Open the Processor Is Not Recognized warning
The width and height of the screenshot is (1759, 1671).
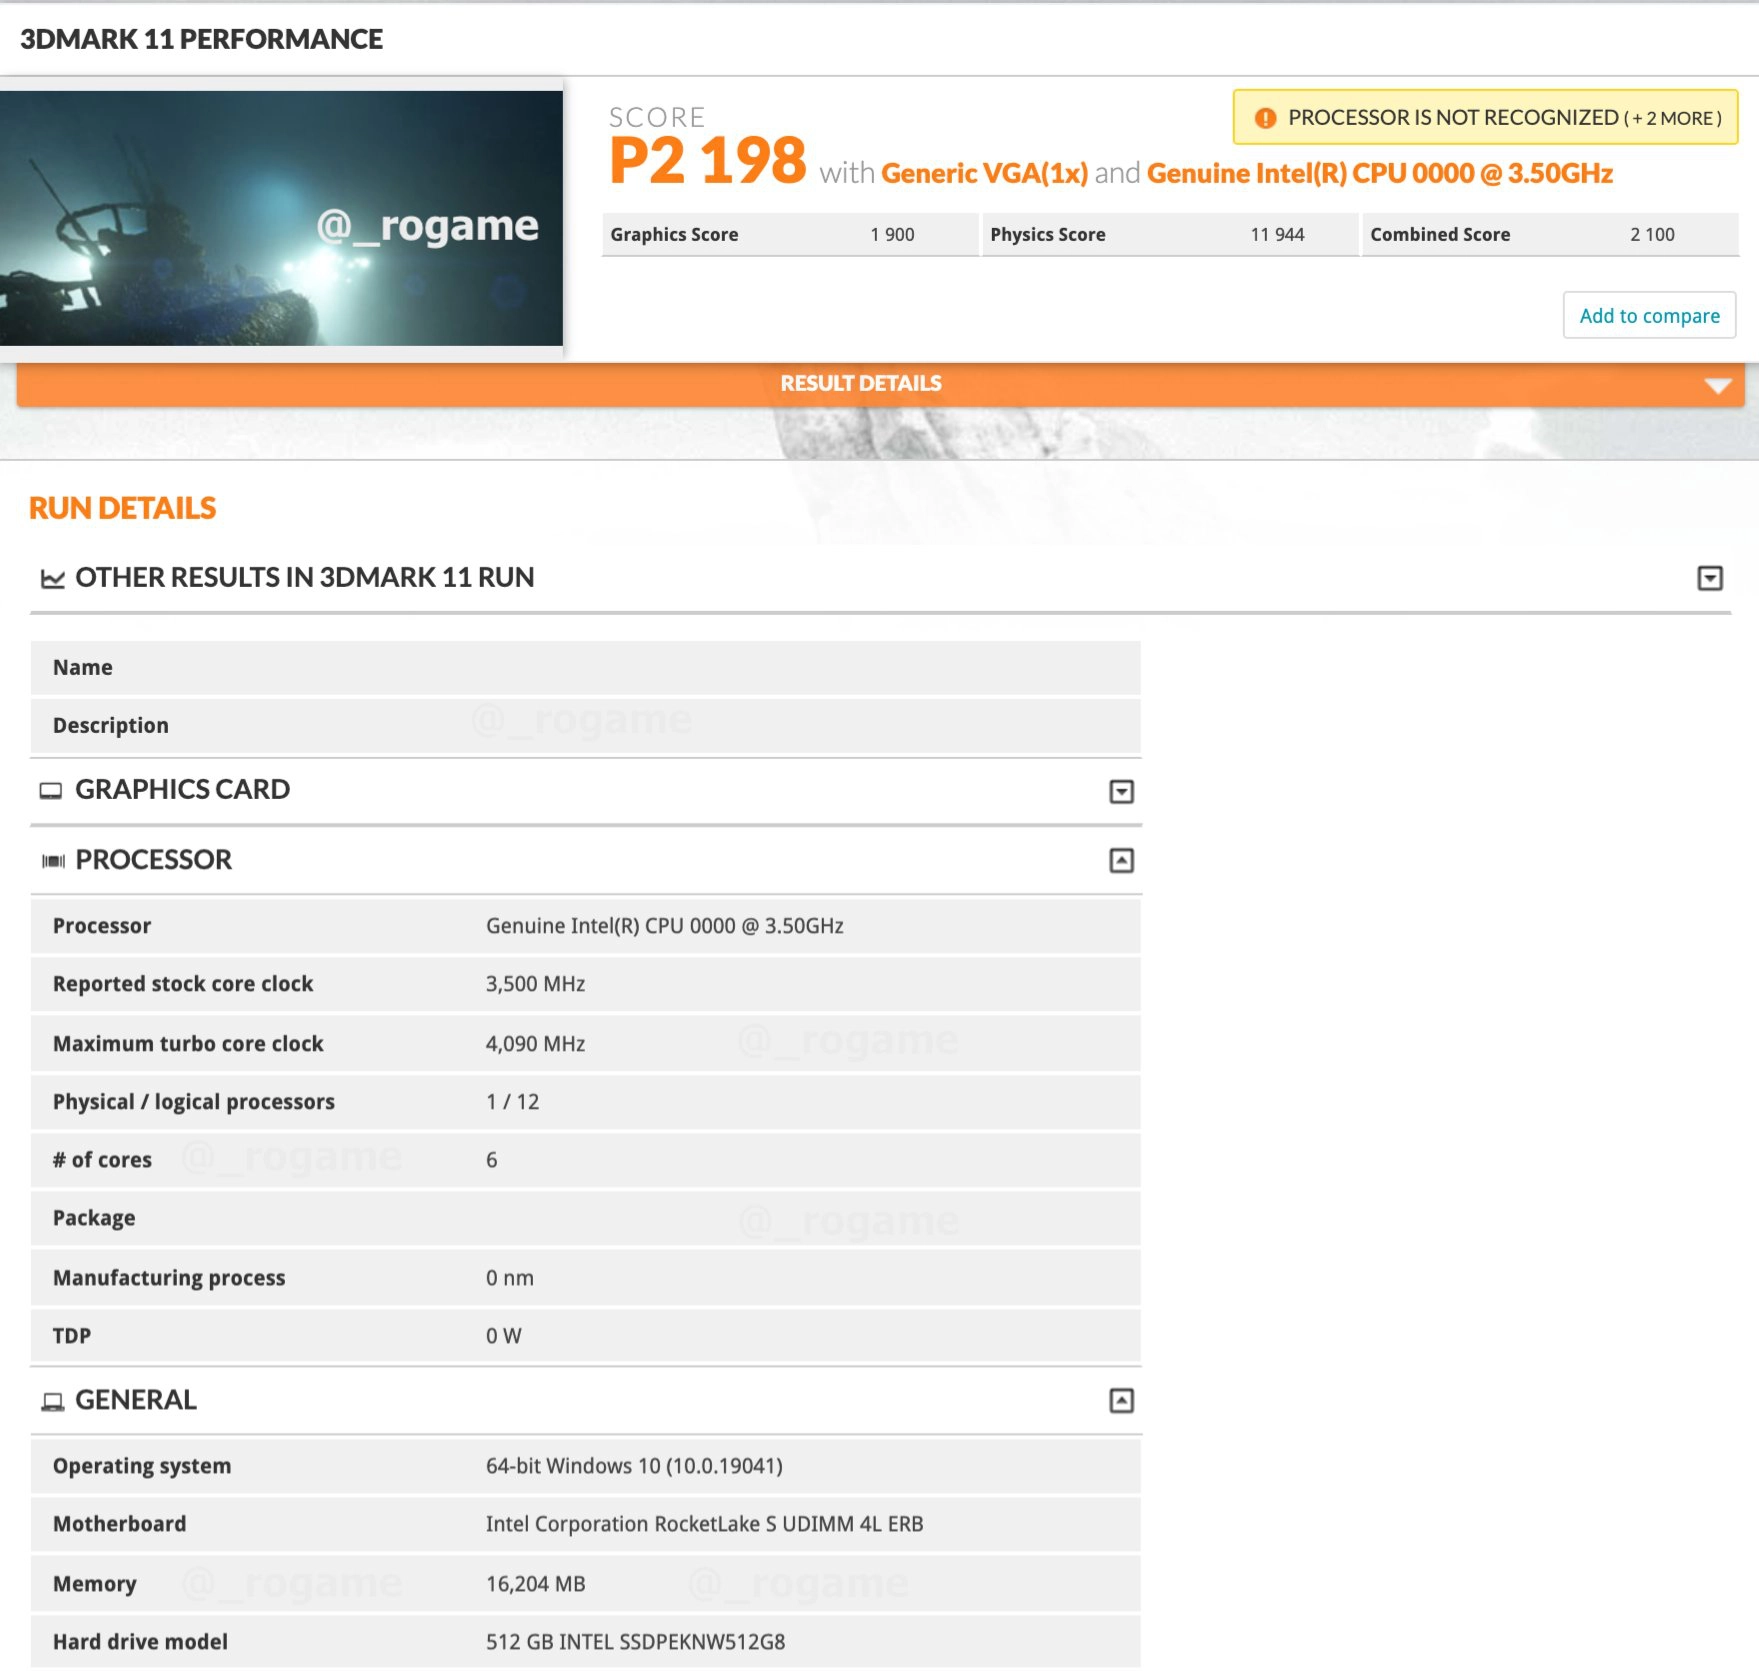[x=1486, y=117]
